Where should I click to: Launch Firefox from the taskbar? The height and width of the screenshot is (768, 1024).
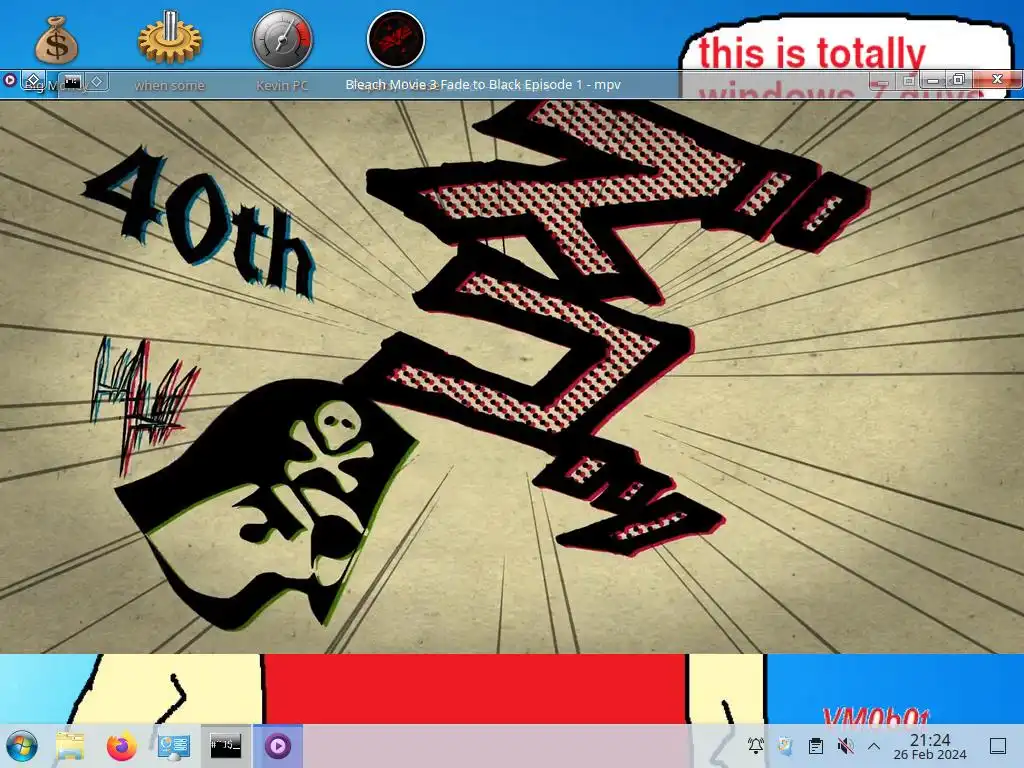[121, 746]
